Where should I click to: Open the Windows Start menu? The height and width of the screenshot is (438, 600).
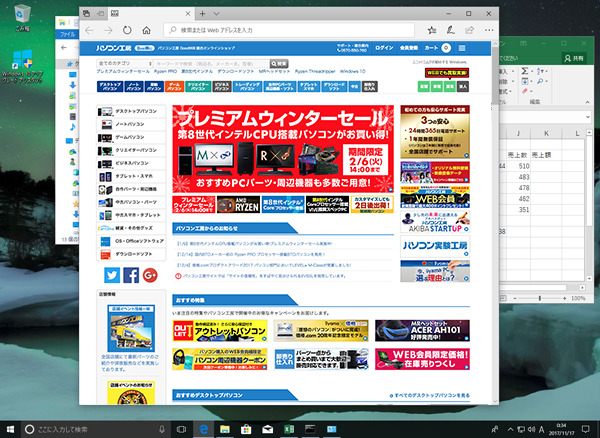click(10, 429)
